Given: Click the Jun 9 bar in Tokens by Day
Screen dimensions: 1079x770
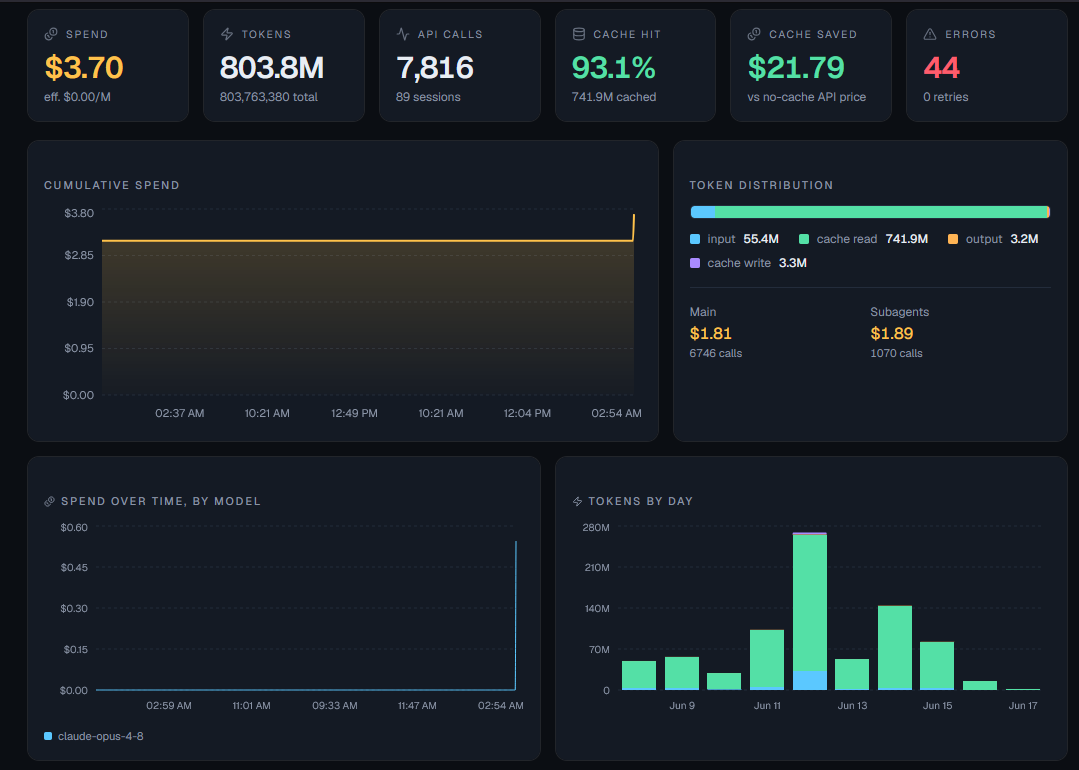Looking at the screenshot, I should (682, 674).
